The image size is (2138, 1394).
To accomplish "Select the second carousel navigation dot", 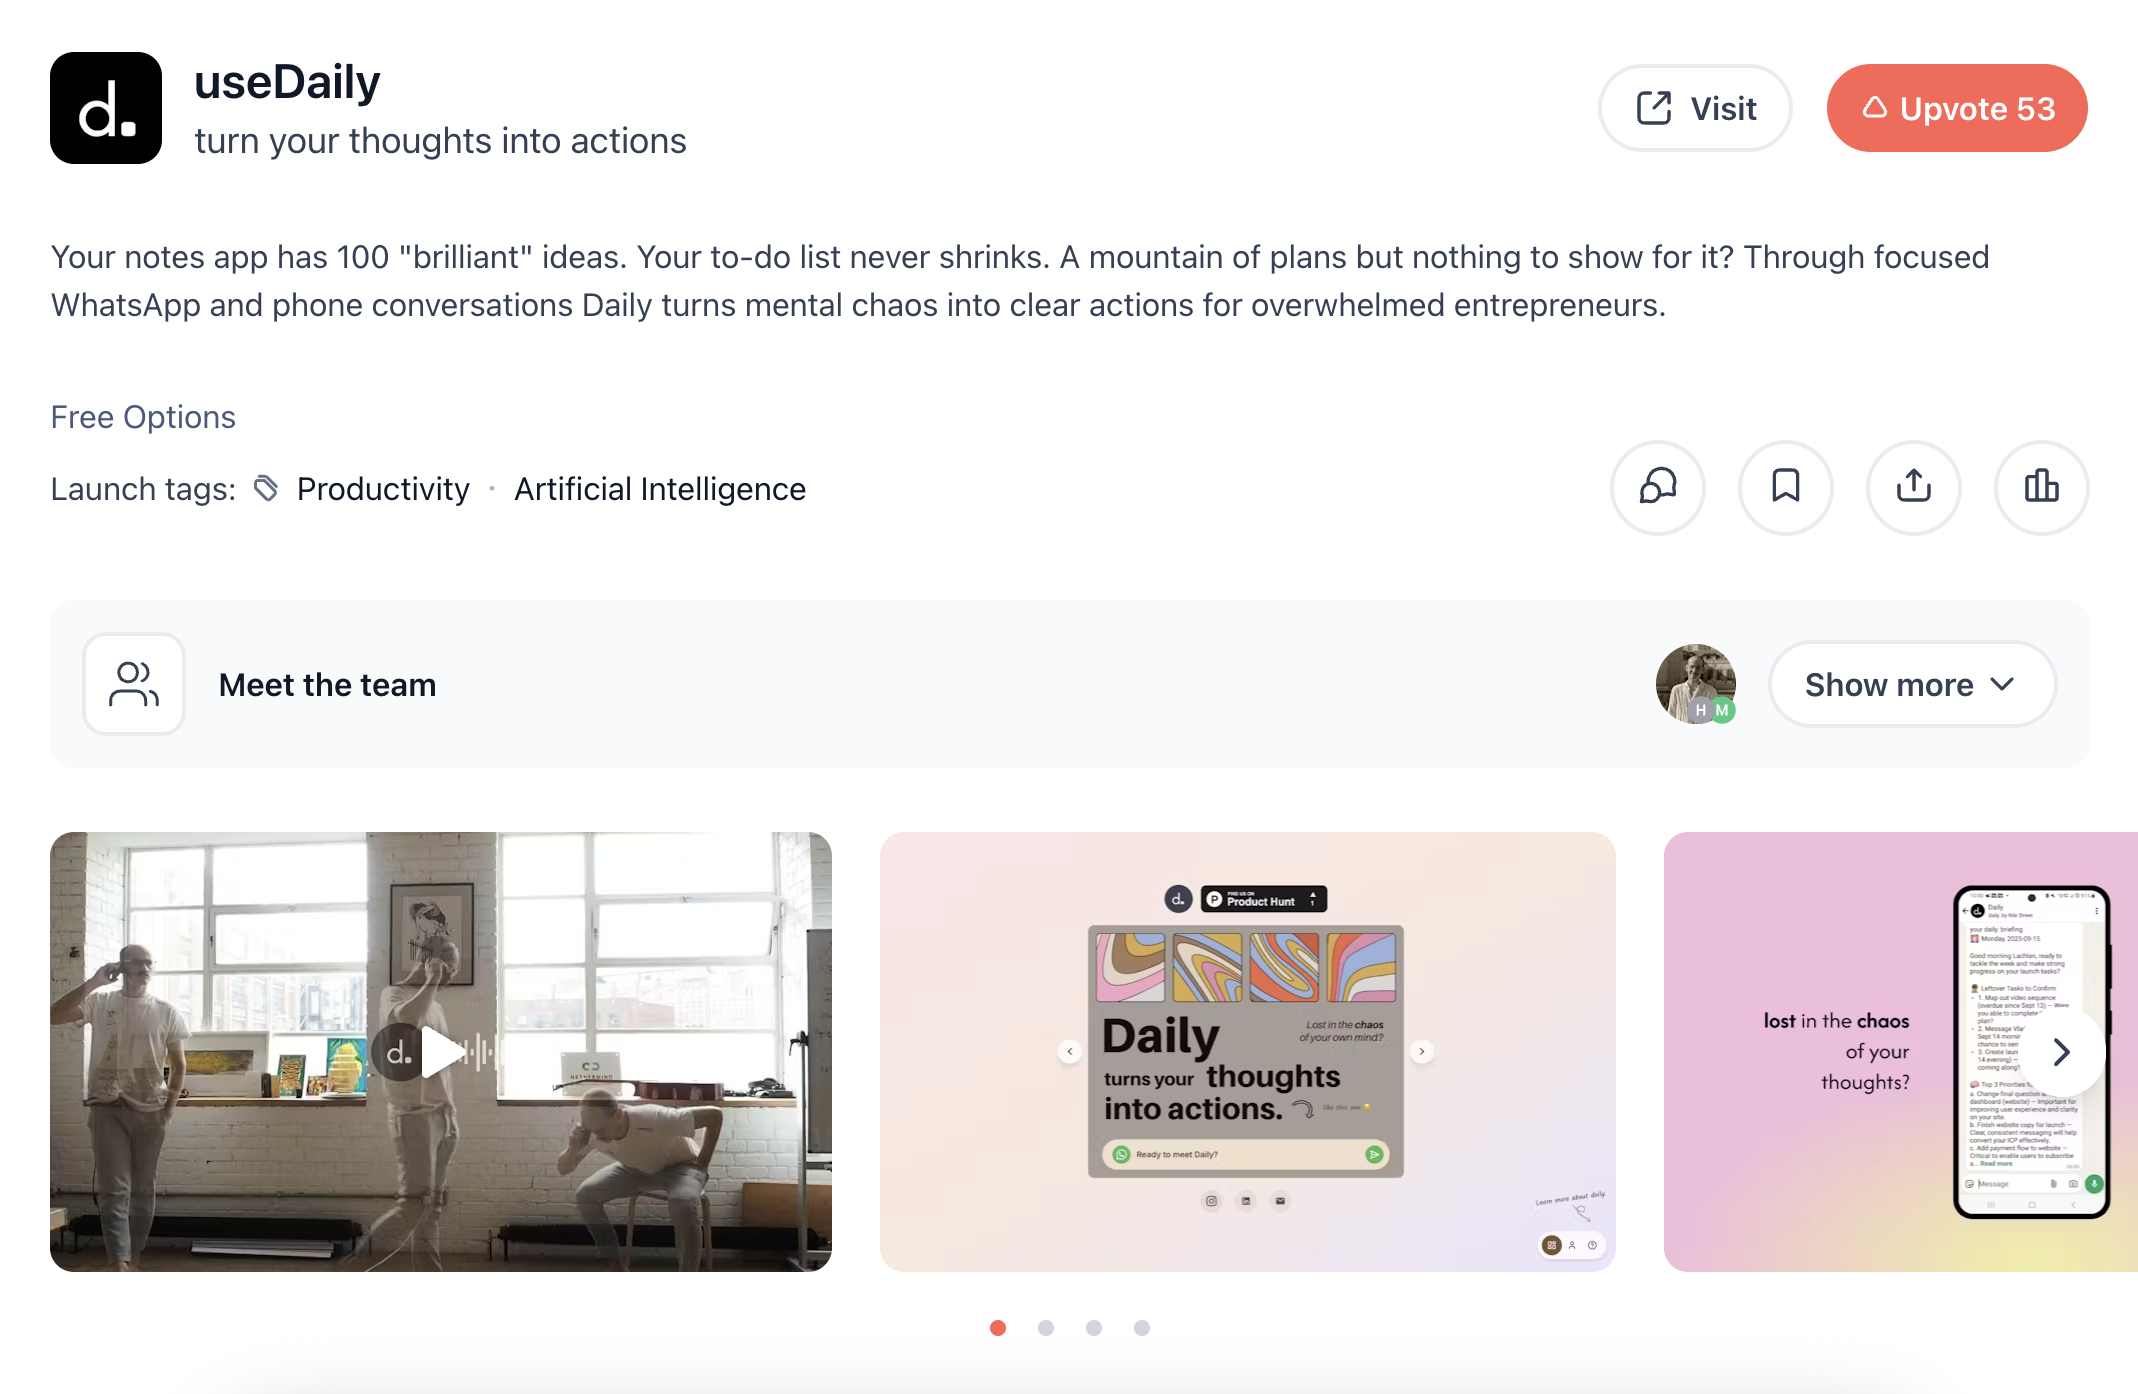I will [1046, 1328].
